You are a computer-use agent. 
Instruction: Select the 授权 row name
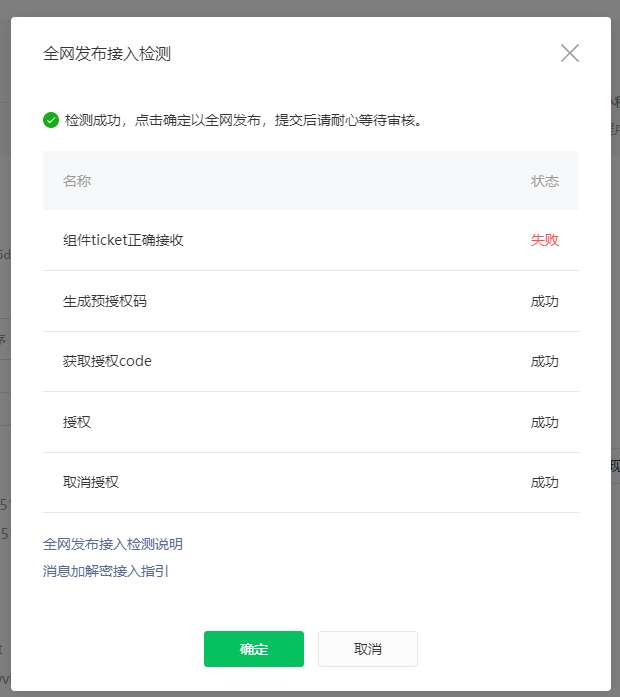(77, 422)
